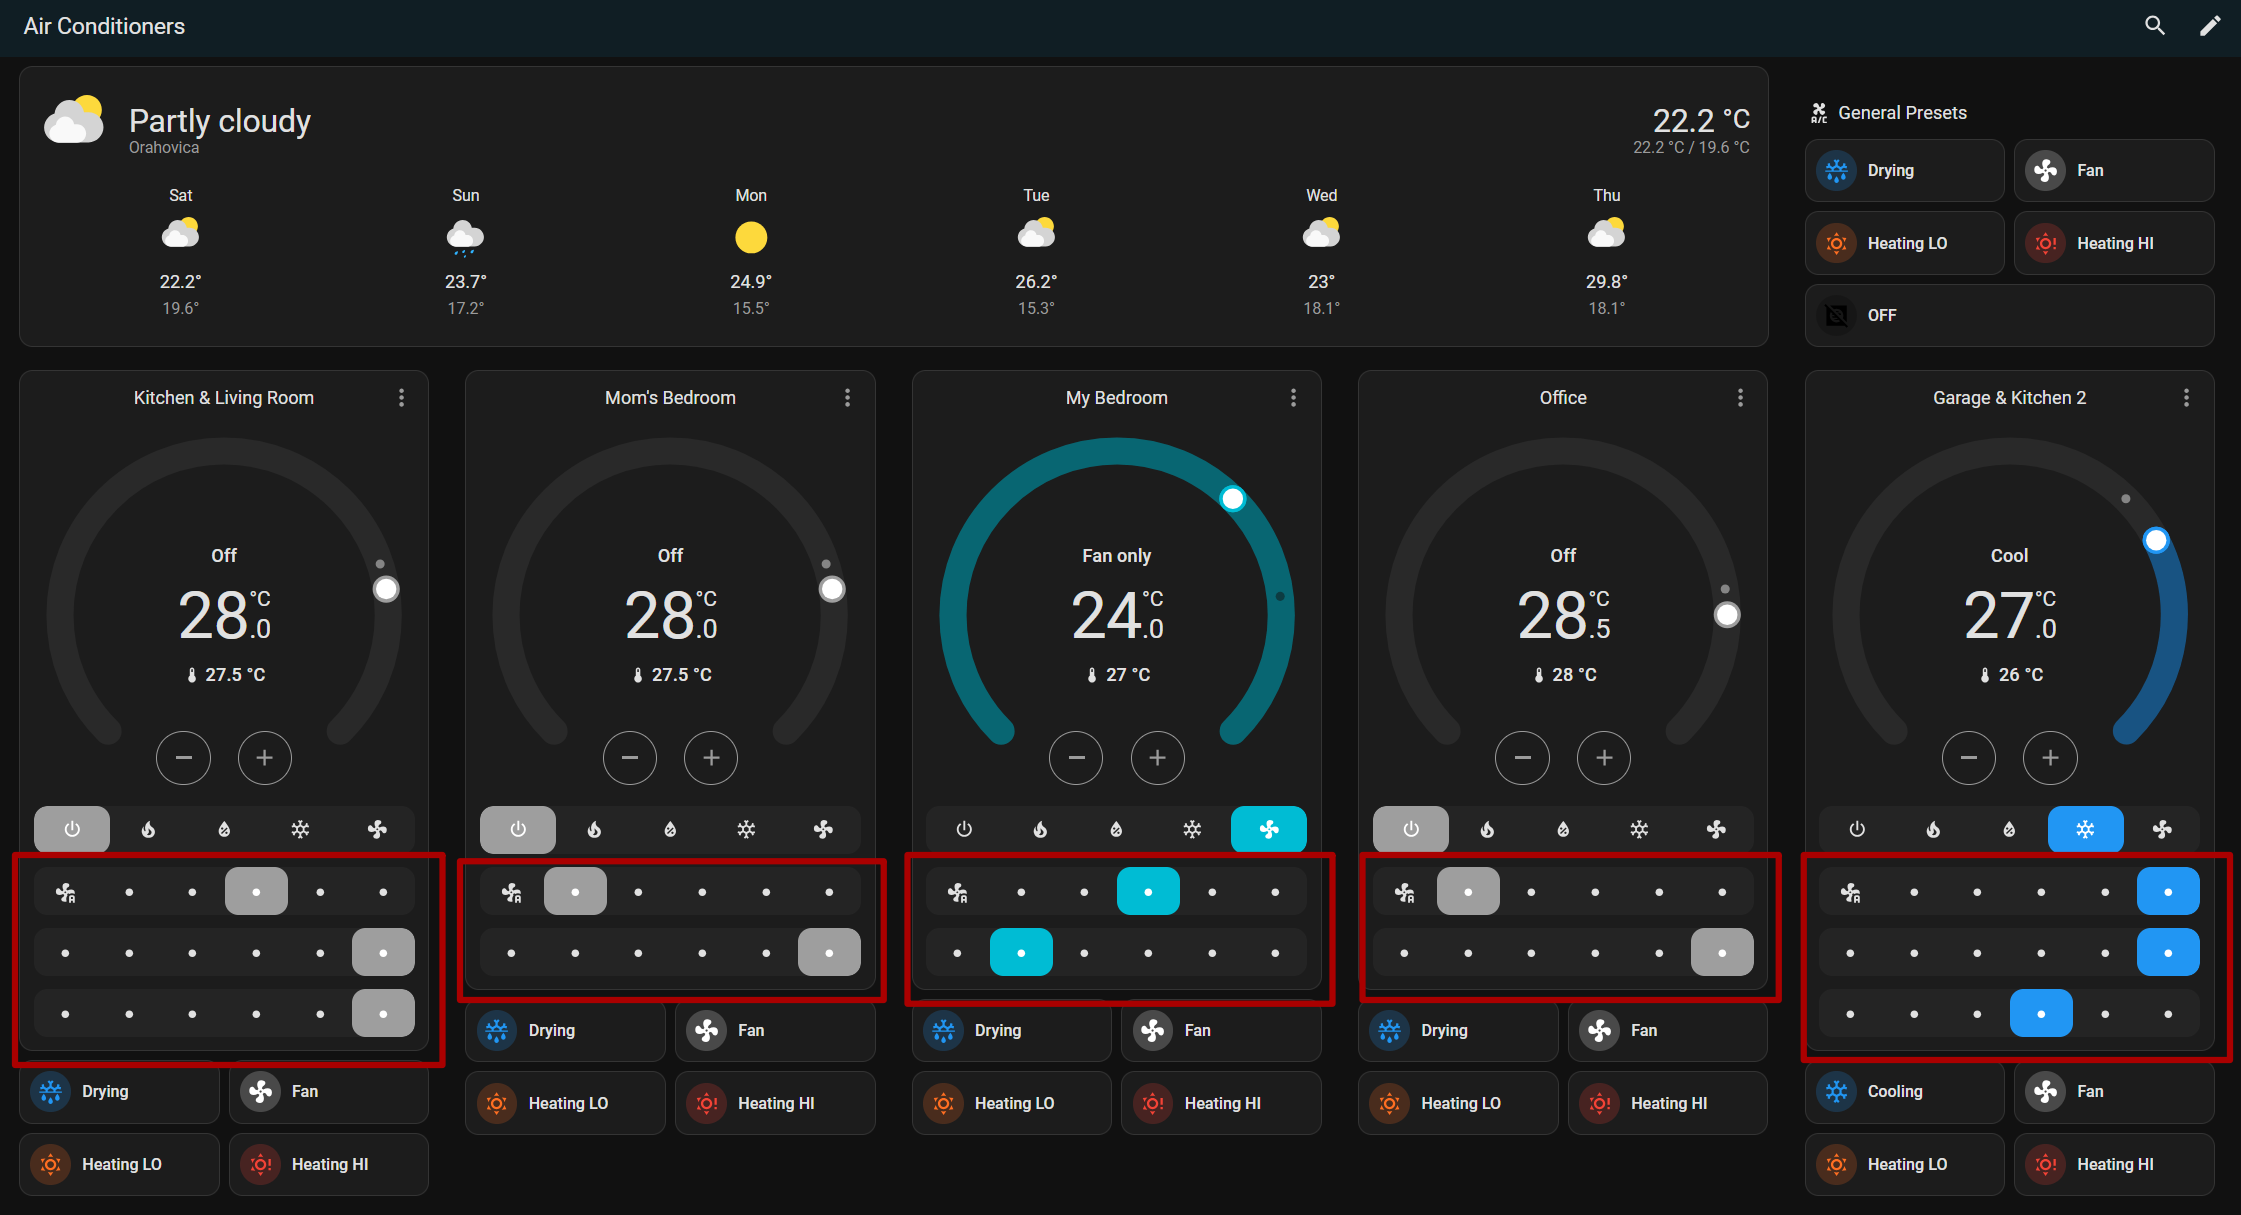Click auto fan icon in Garage & Kitchen 2
2241x1215 pixels.
1851,892
